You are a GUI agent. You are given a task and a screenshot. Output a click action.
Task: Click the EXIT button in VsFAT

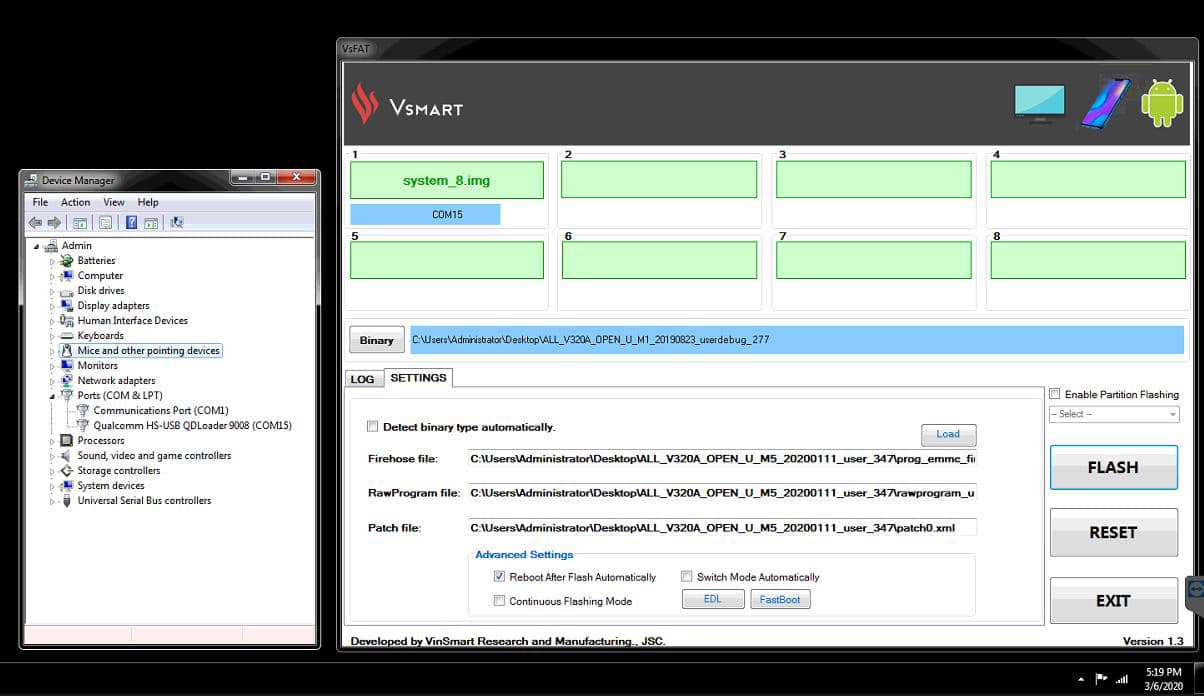pos(1113,601)
